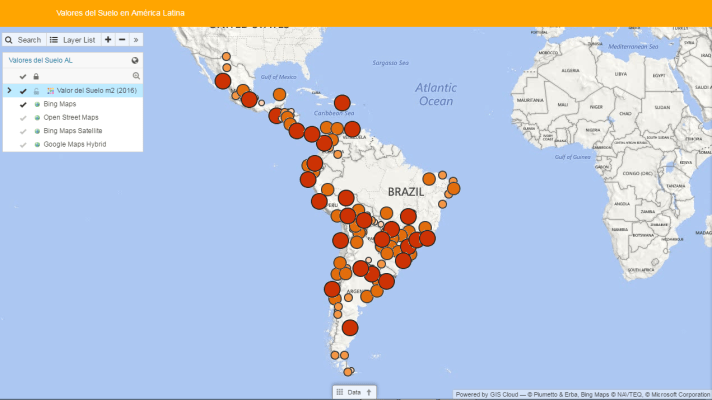
Task: Click the orange marker north of Yucatan near Gulf of Mexico
Action: [279, 94]
